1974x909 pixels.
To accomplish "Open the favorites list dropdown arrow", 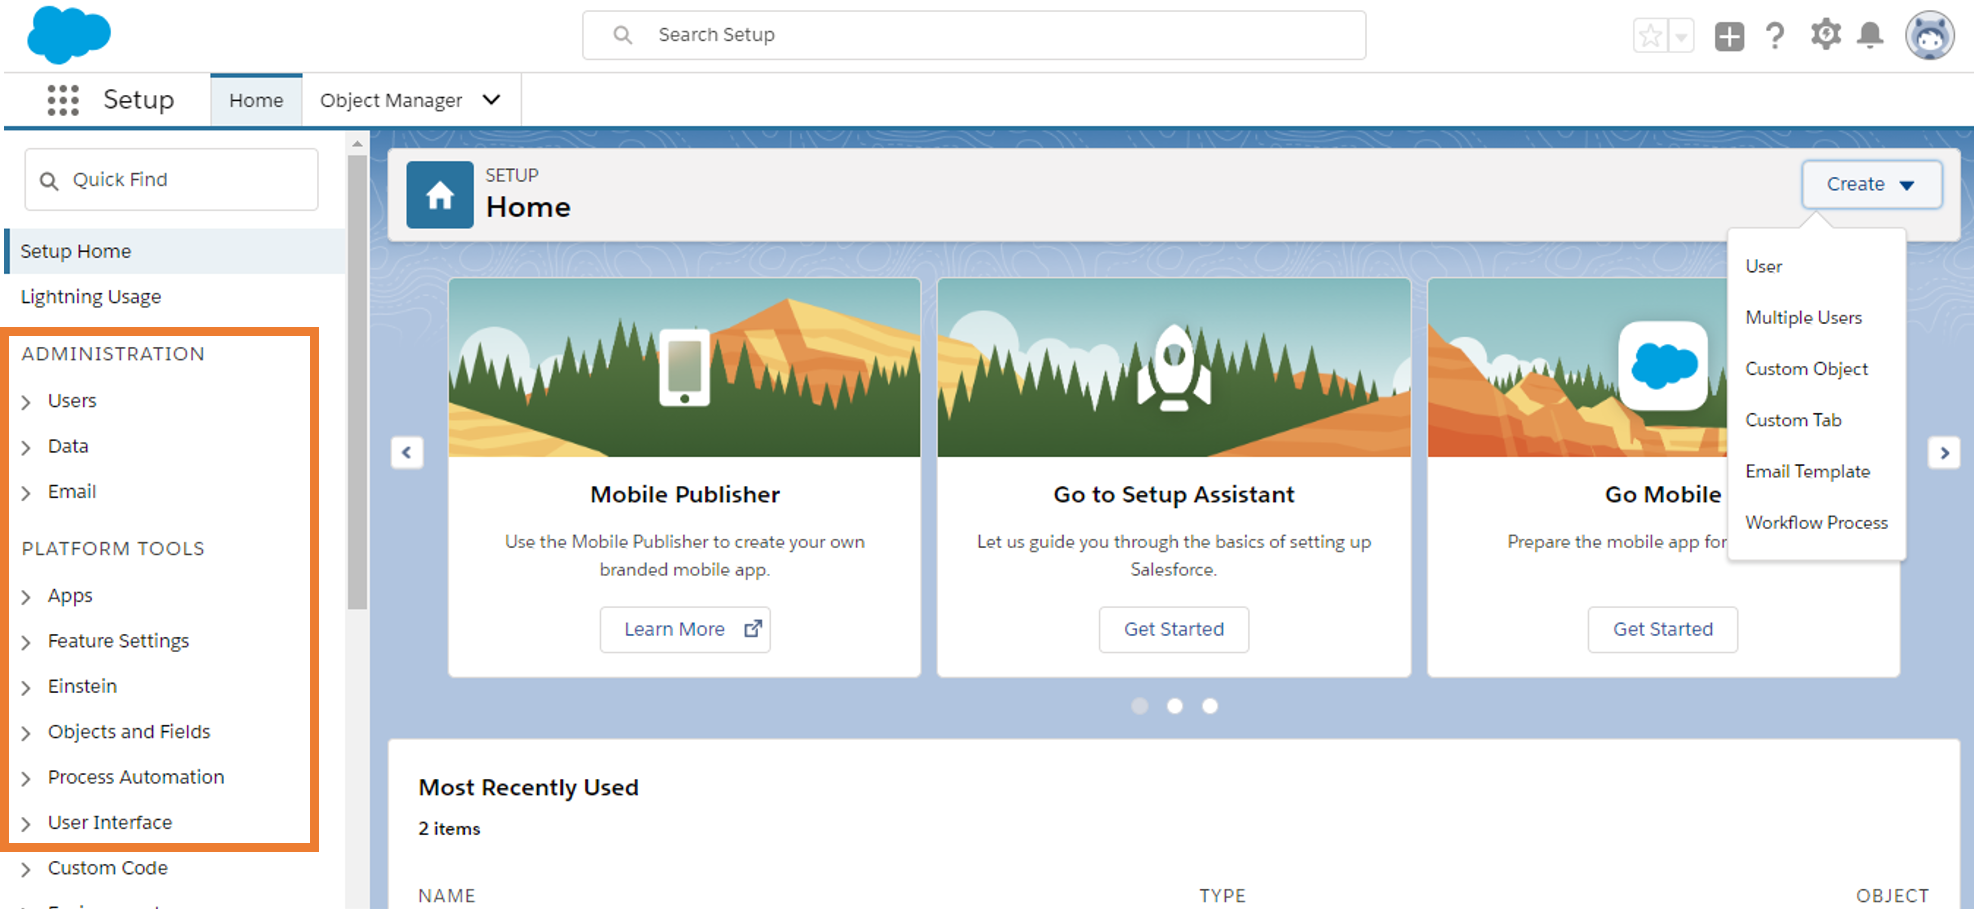I will [1681, 36].
